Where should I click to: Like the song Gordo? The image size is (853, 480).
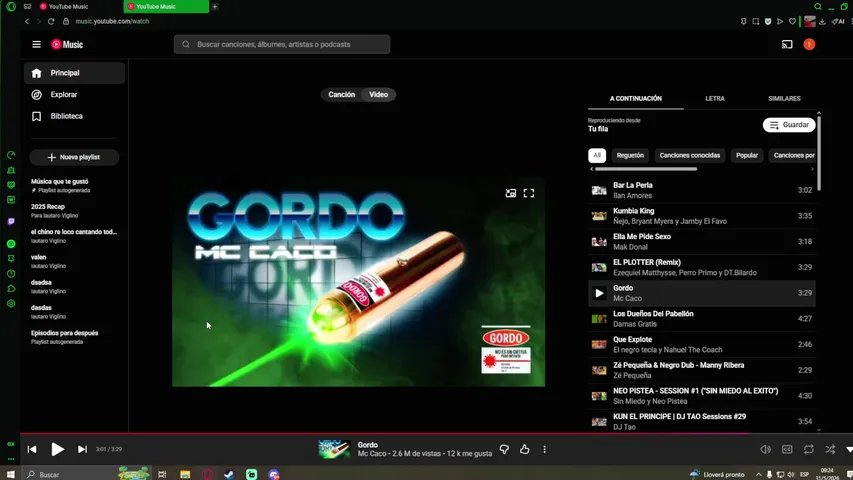point(524,450)
